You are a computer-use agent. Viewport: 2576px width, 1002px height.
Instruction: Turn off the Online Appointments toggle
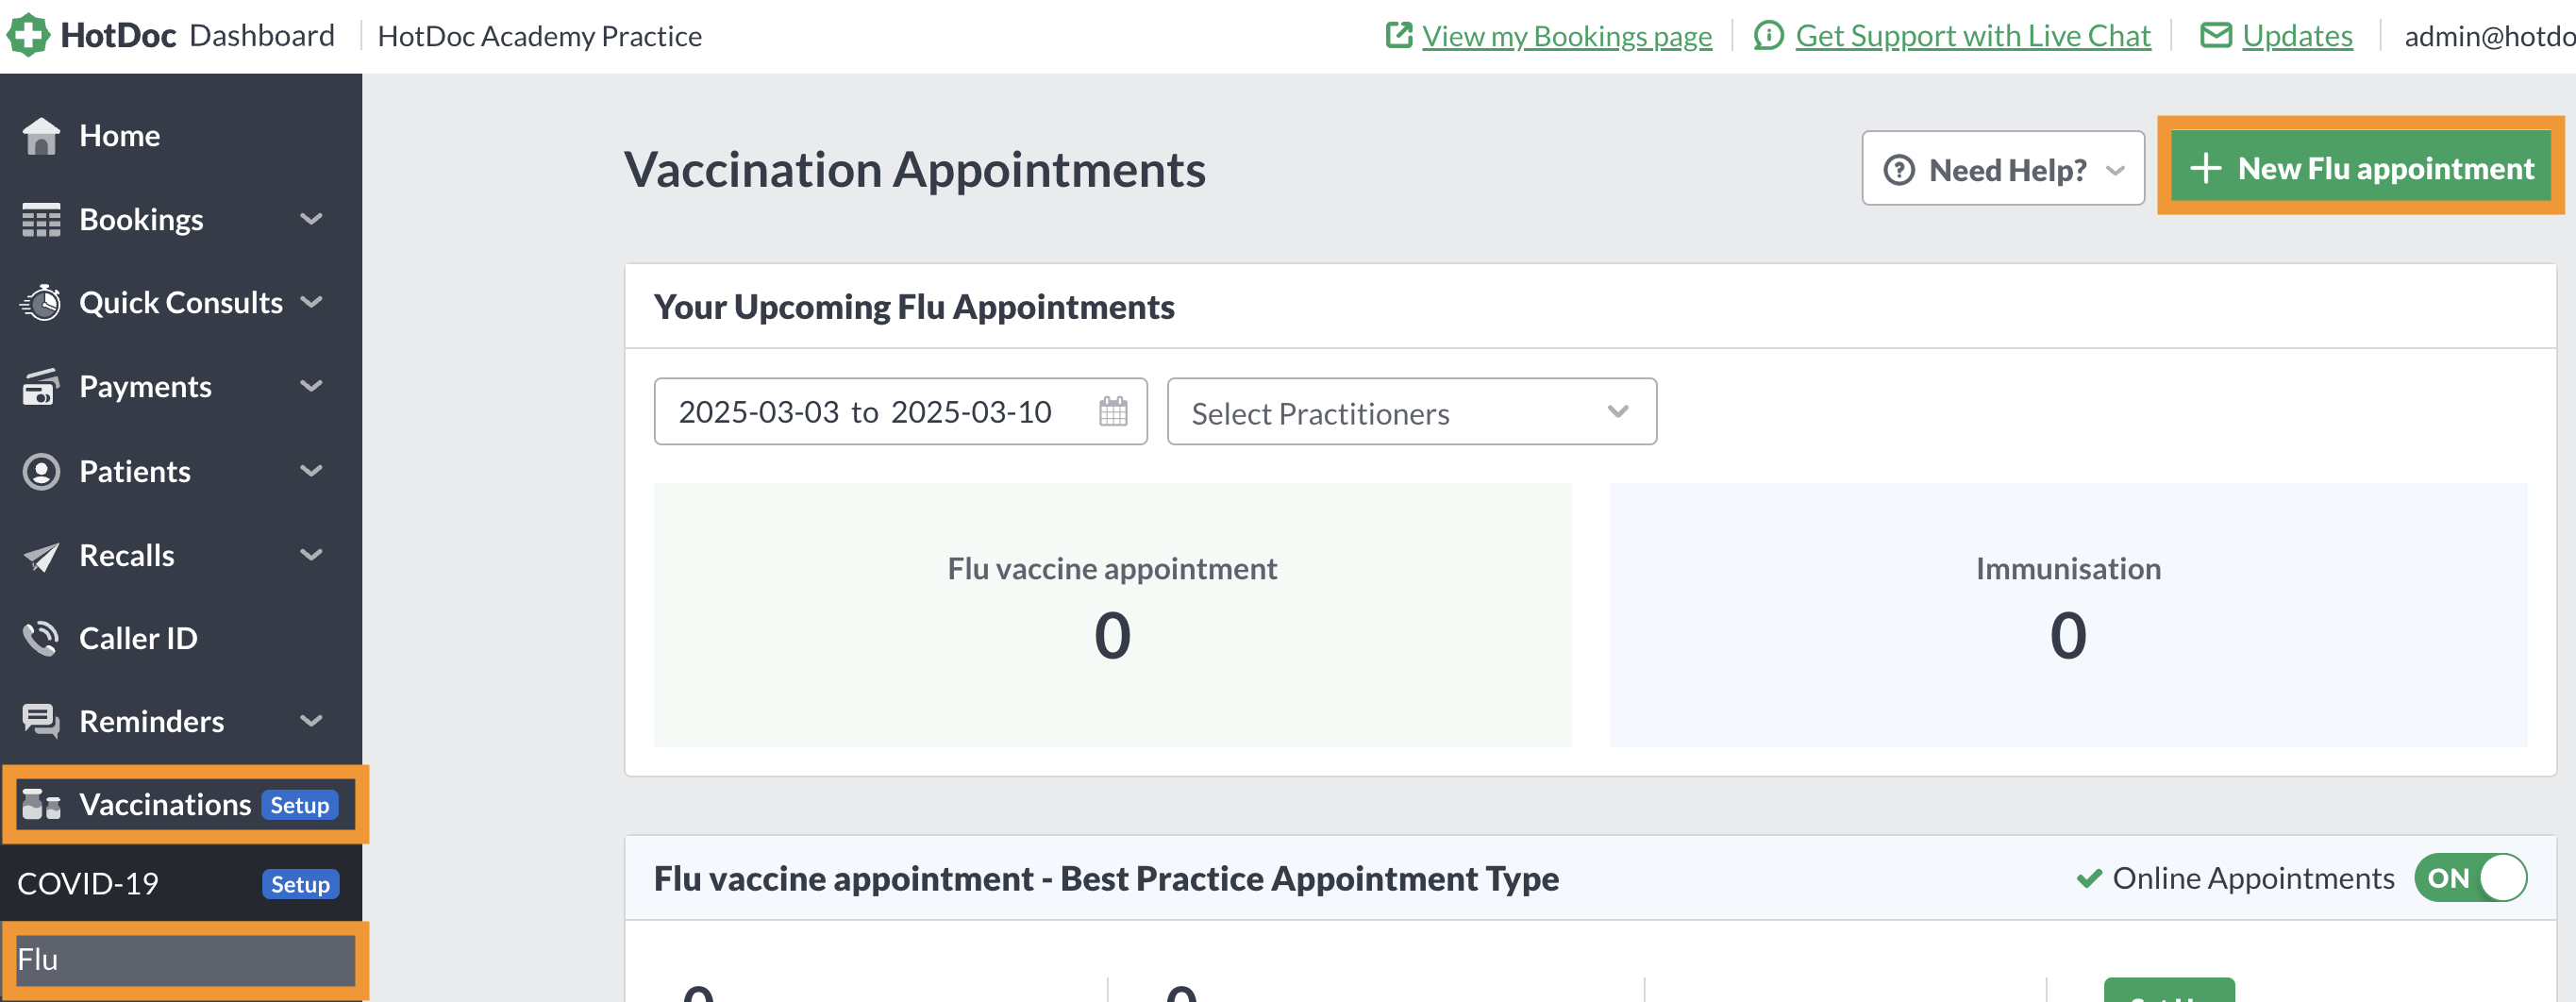[2470, 878]
